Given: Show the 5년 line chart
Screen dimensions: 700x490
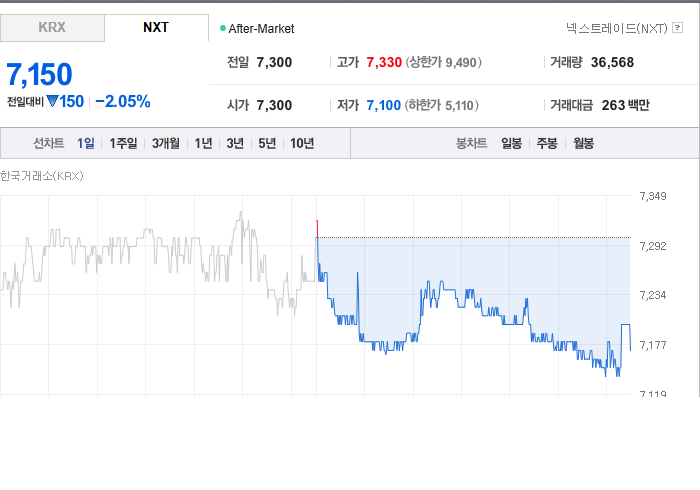Looking at the screenshot, I should [x=267, y=143].
